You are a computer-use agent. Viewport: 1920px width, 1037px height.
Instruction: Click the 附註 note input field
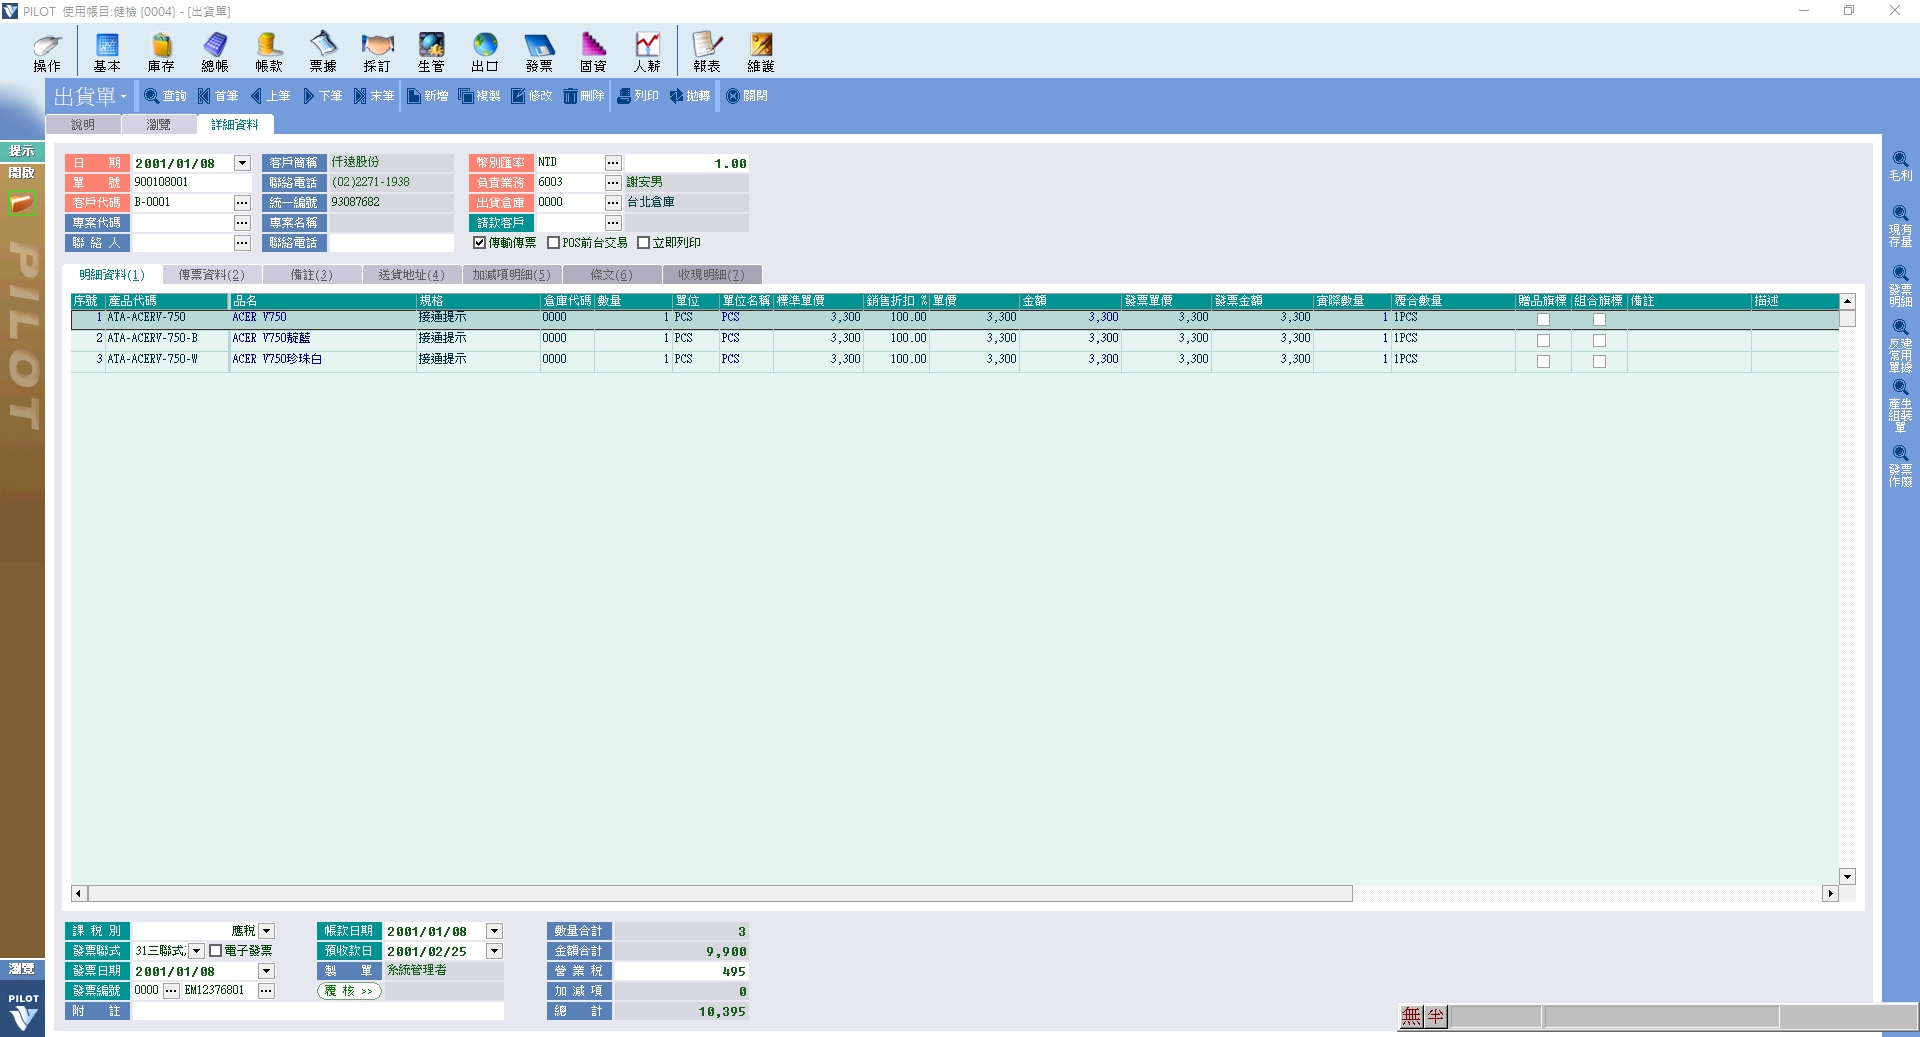coord(318,1011)
